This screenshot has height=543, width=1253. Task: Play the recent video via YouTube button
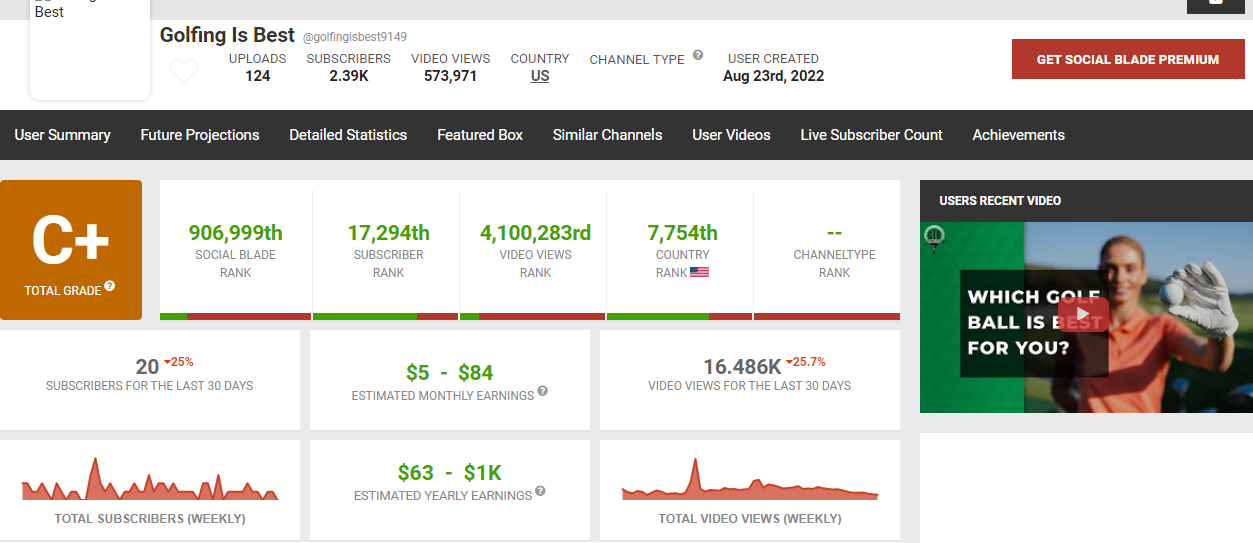(x=1084, y=316)
